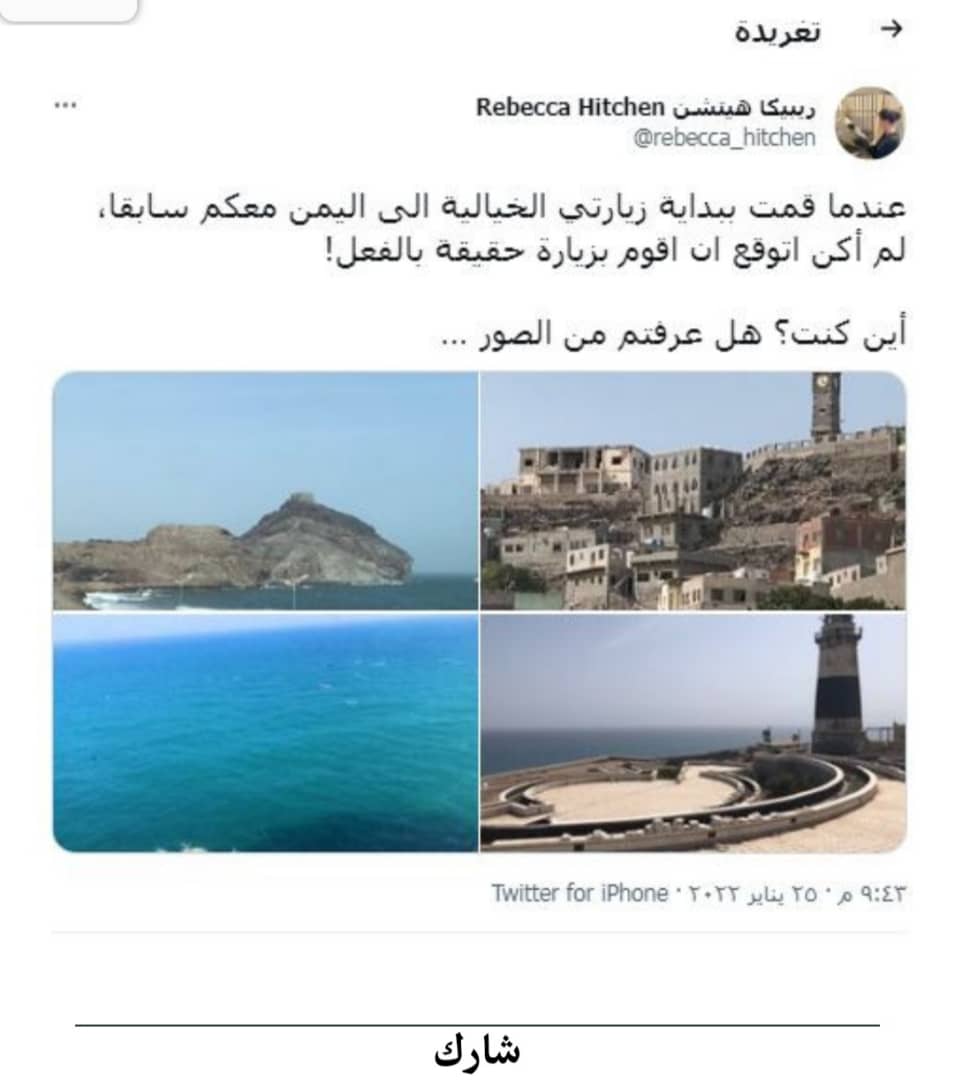Viewport: 954px width, 1080px height.
Task: Click the شارك share label
Action: click(x=477, y=1052)
